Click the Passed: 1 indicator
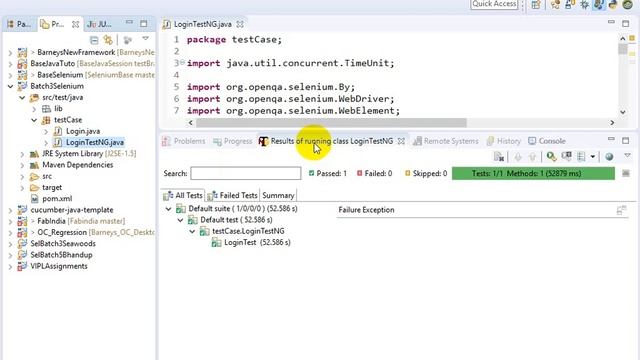 pos(327,173)
